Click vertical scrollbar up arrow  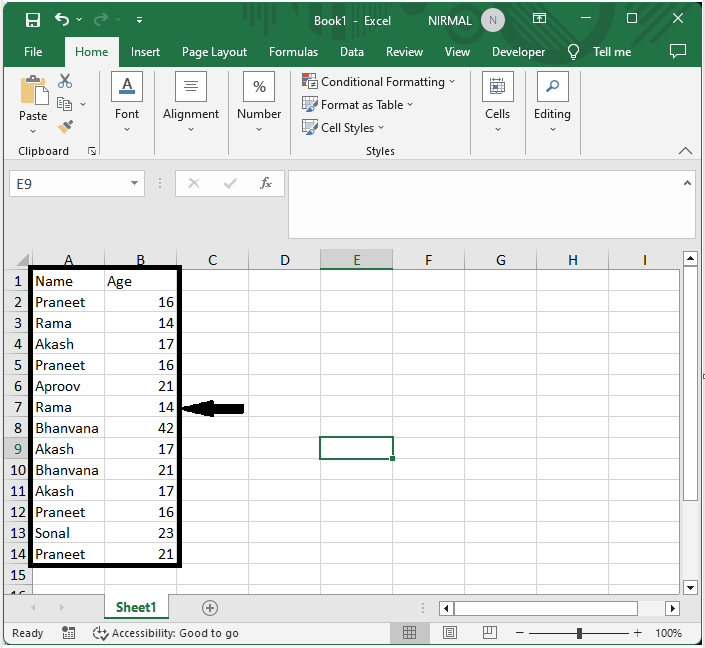(x=690, y=259)
